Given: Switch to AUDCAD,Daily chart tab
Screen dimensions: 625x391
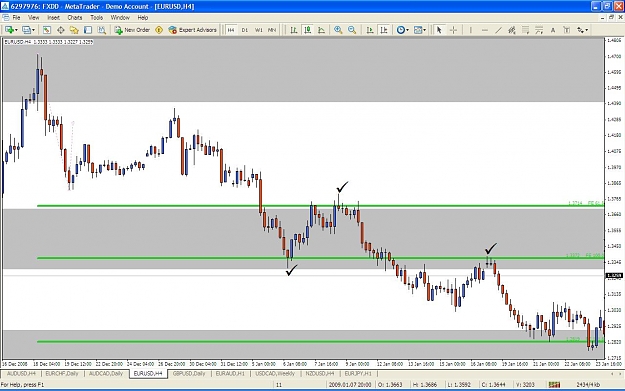Looking at the screenshot, I should click(106, 373).
